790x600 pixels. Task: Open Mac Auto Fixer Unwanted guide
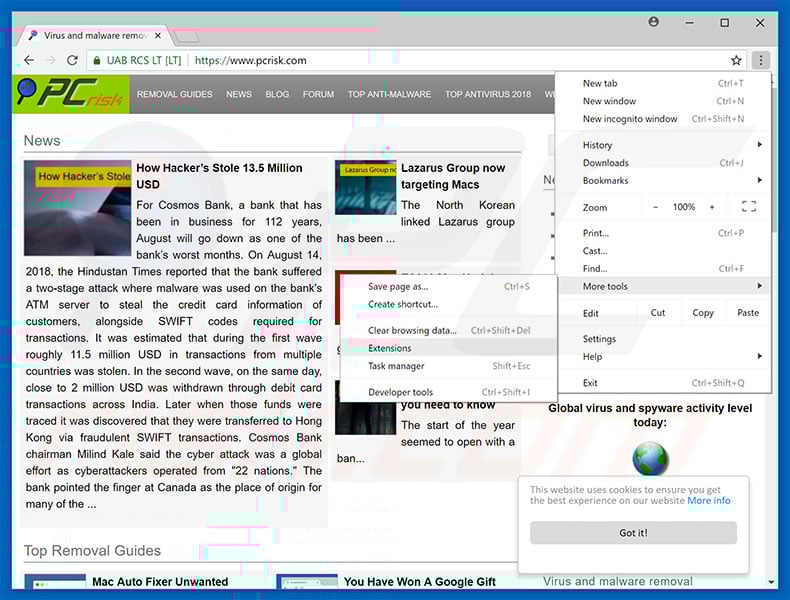160,582
